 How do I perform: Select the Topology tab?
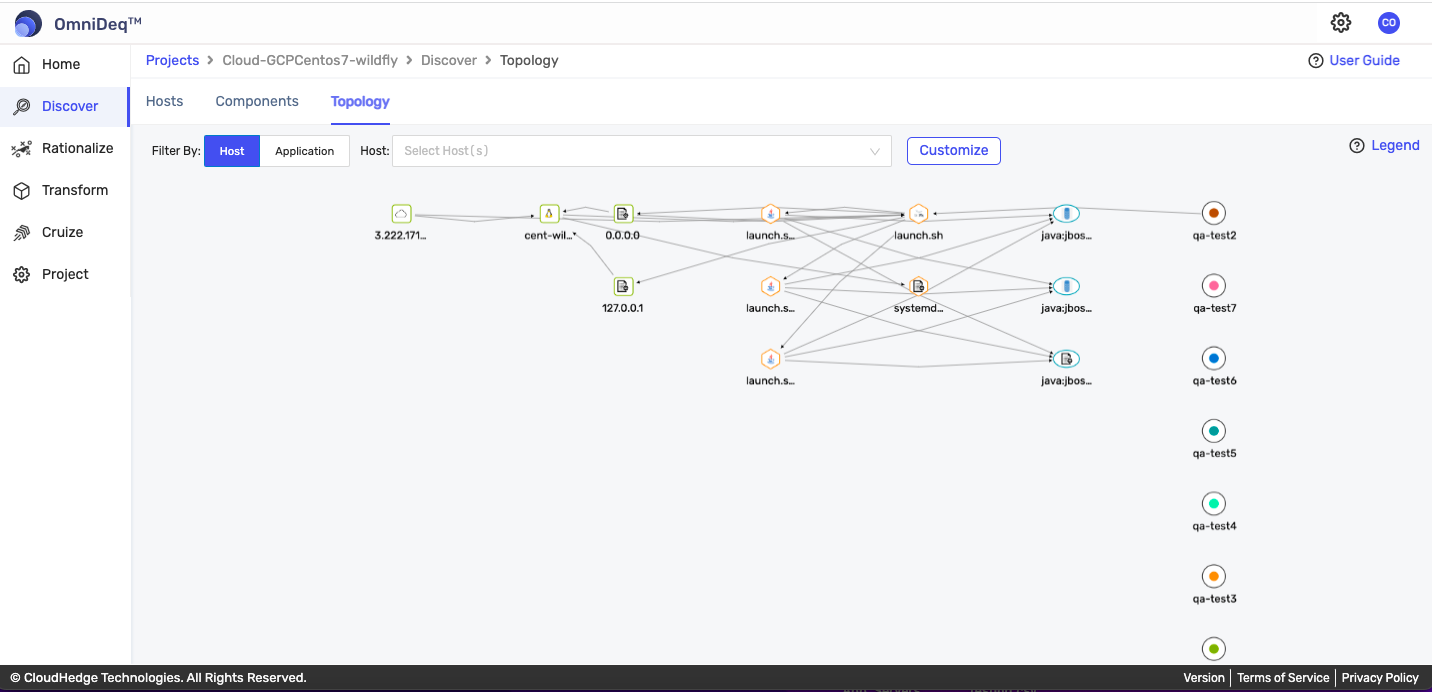(x=360, y=101)
